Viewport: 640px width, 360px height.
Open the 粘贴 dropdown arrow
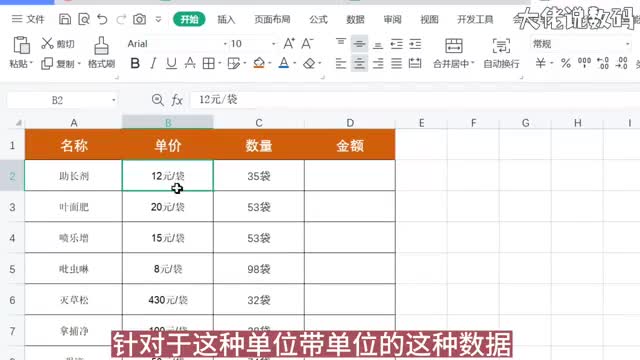[x=31, y=64]
